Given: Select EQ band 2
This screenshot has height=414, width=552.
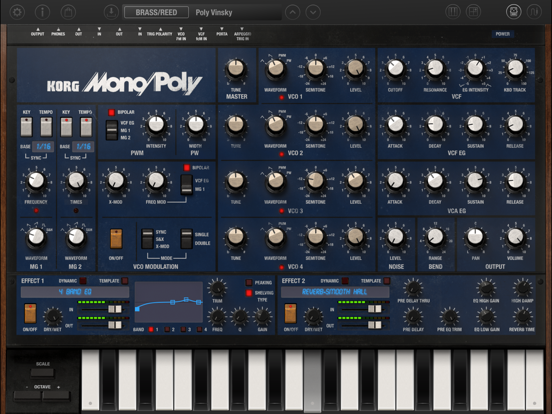Looking at the screenshot, I should pyautogui.click(x=167, y=330).
